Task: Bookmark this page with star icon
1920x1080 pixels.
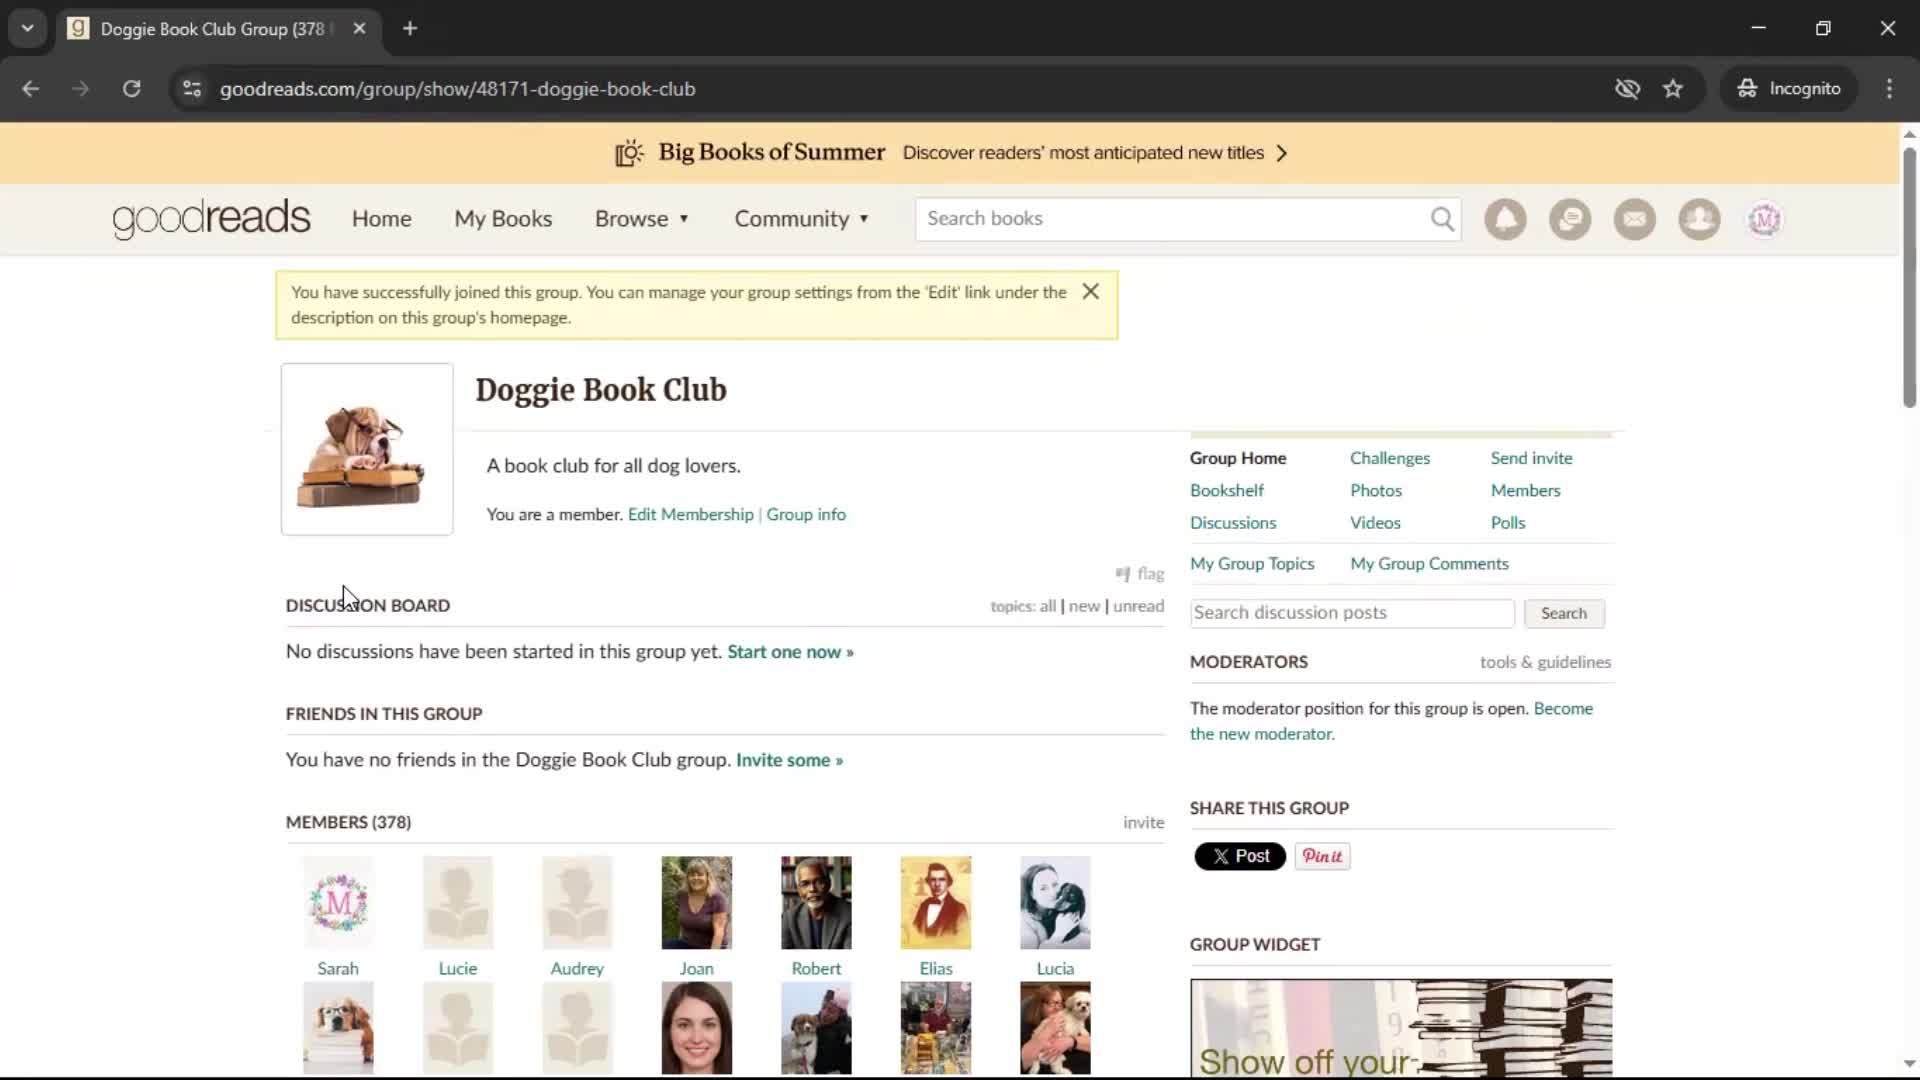Action: coord(1673,89)
